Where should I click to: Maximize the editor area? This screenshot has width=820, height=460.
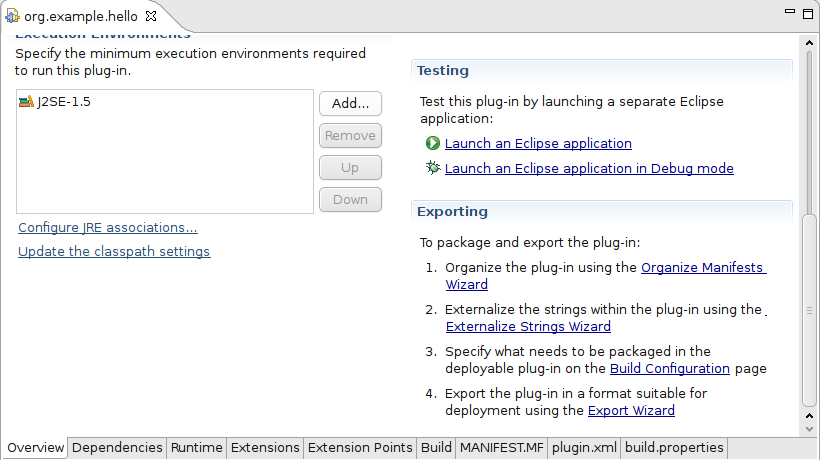[808, 14]
